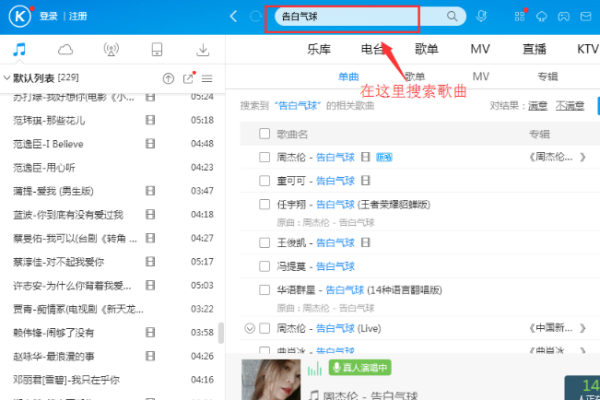Image resolution: width=600 pixels, height=400 pixels.
Task: Collapse the 默认列表 playlist chevron
Action: [7, 78]
